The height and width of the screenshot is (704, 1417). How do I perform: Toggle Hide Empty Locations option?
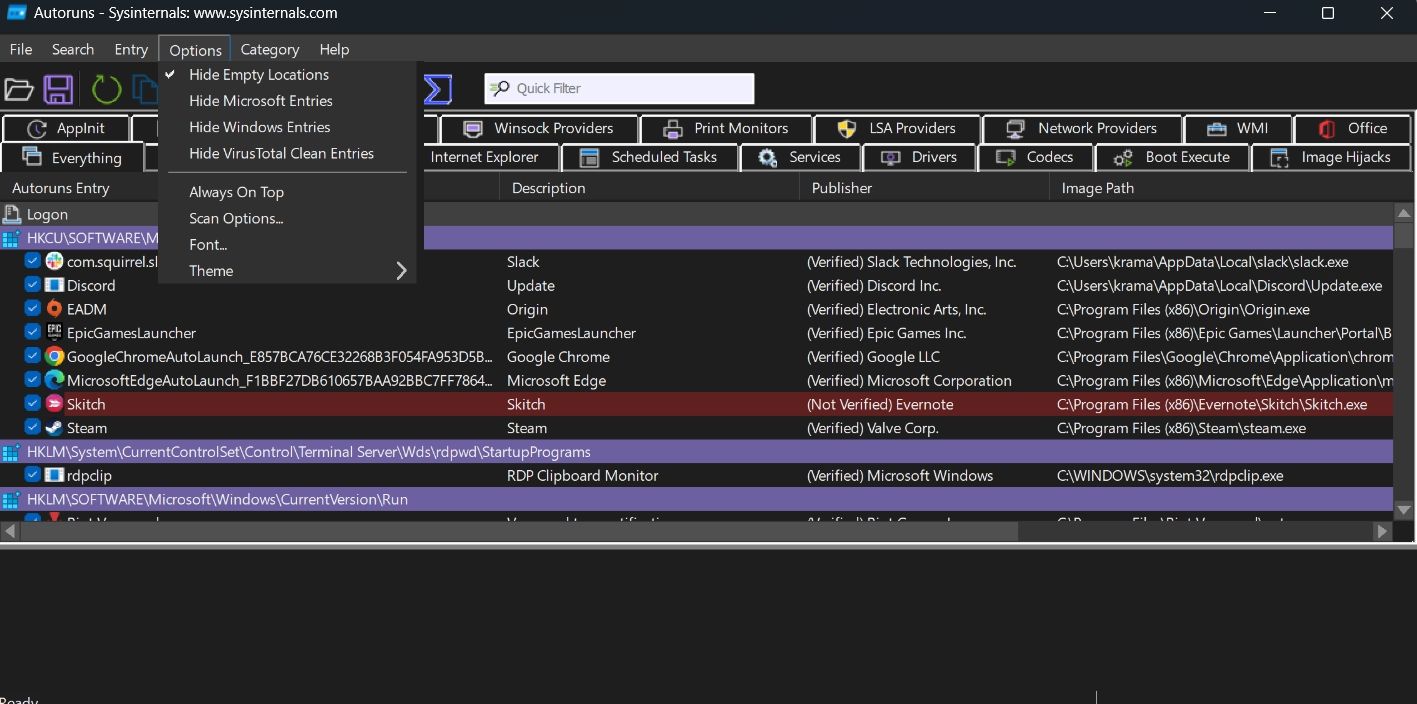coord(286,75)
